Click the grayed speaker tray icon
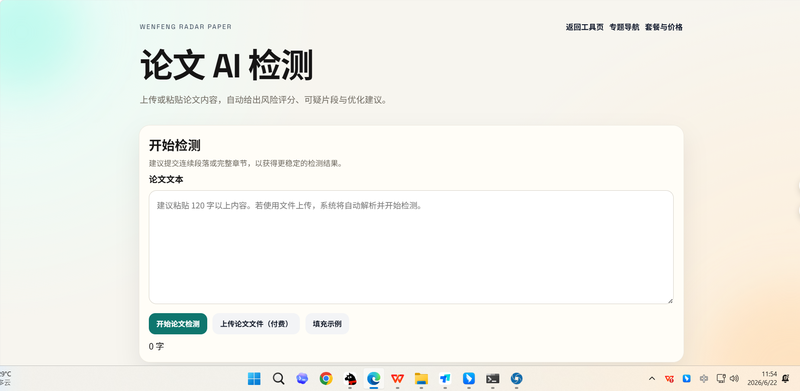800x391 pixels. tap(704, 379)
